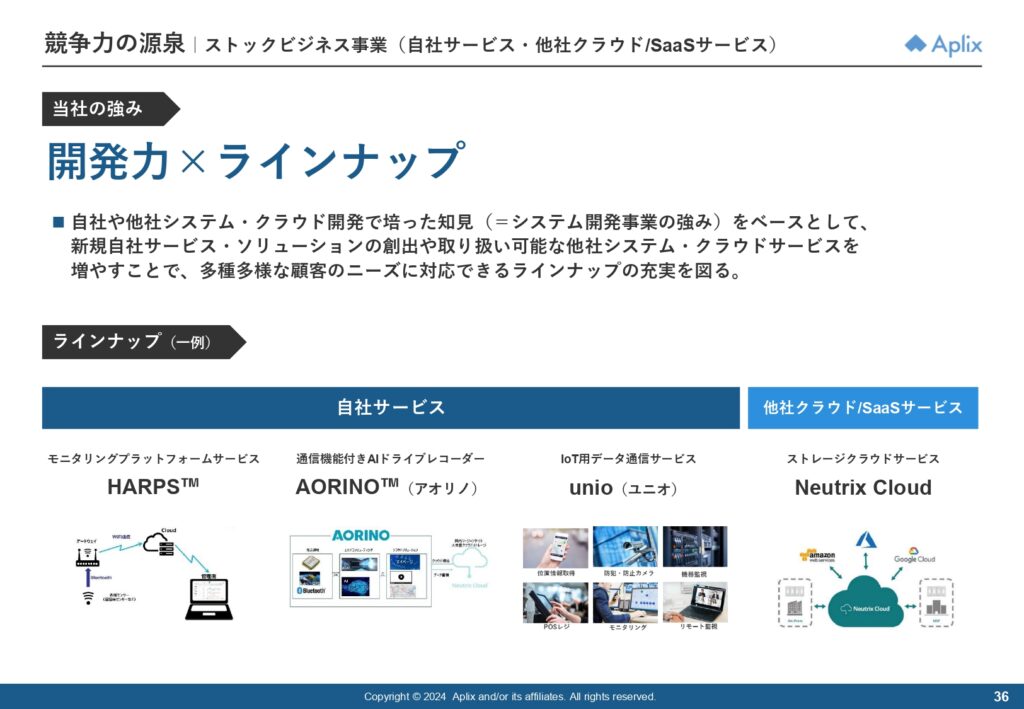The image size is (1024, 709).
Task: Select the Neutrix Cloud product name
Action: pos(863,487)
